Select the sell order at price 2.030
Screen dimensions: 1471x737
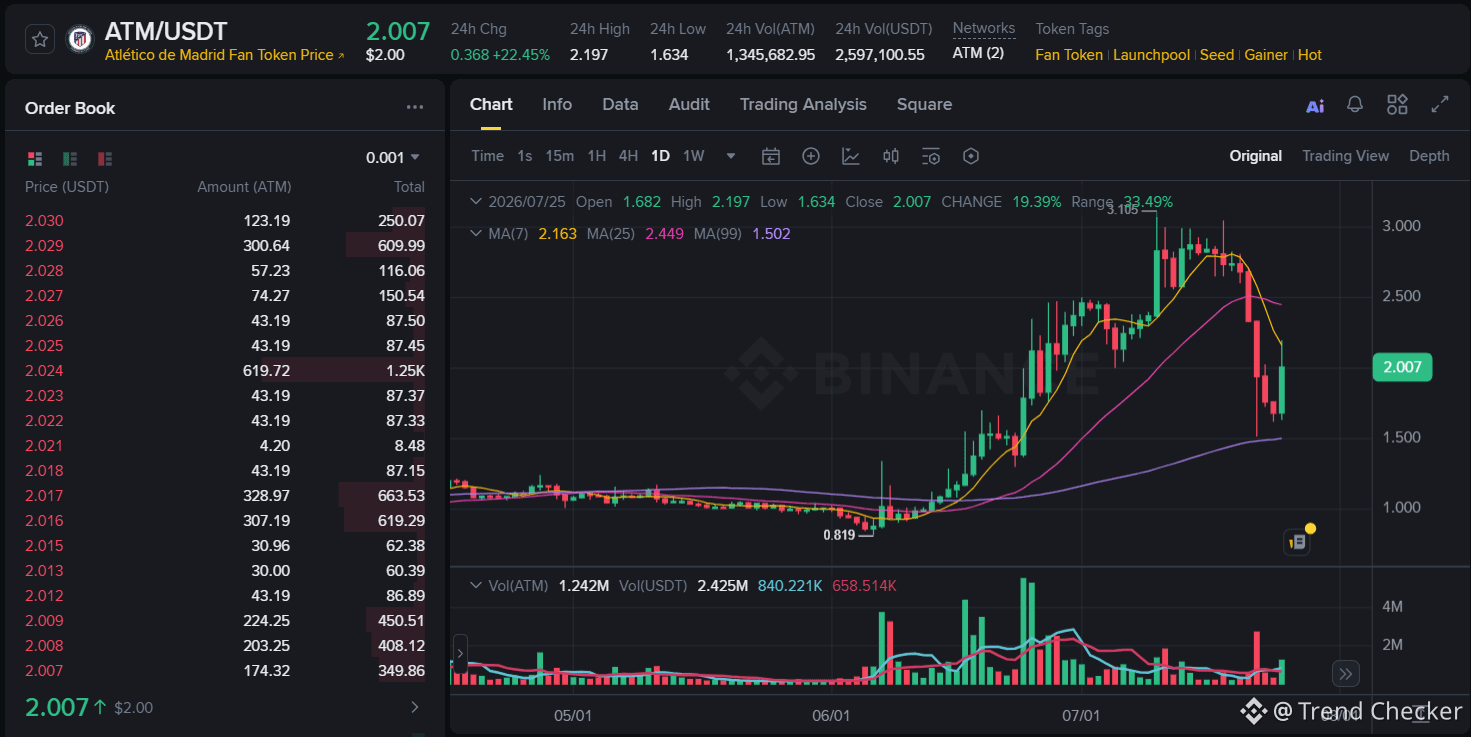pos(225,221)
